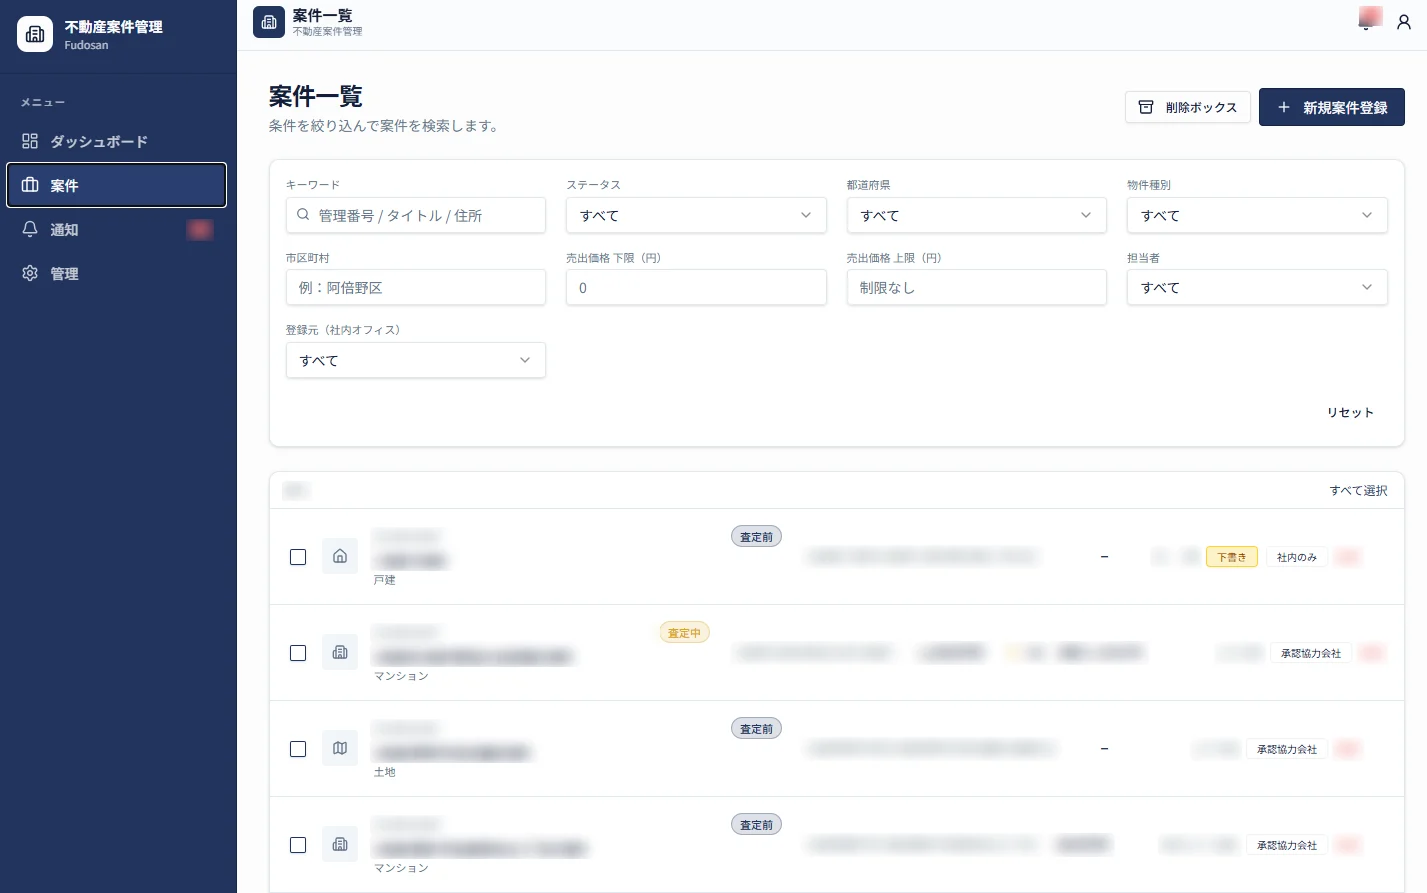1427x893 pixels.
Task: Focus the キーワード search field
Action: (416, 215)
